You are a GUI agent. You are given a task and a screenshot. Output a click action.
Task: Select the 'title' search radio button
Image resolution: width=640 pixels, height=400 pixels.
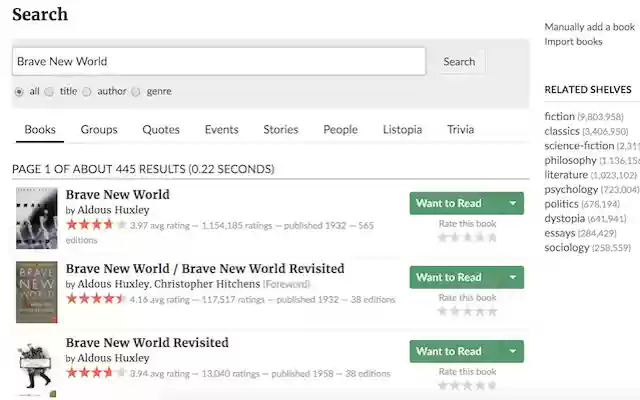click(x=49, y=91)
